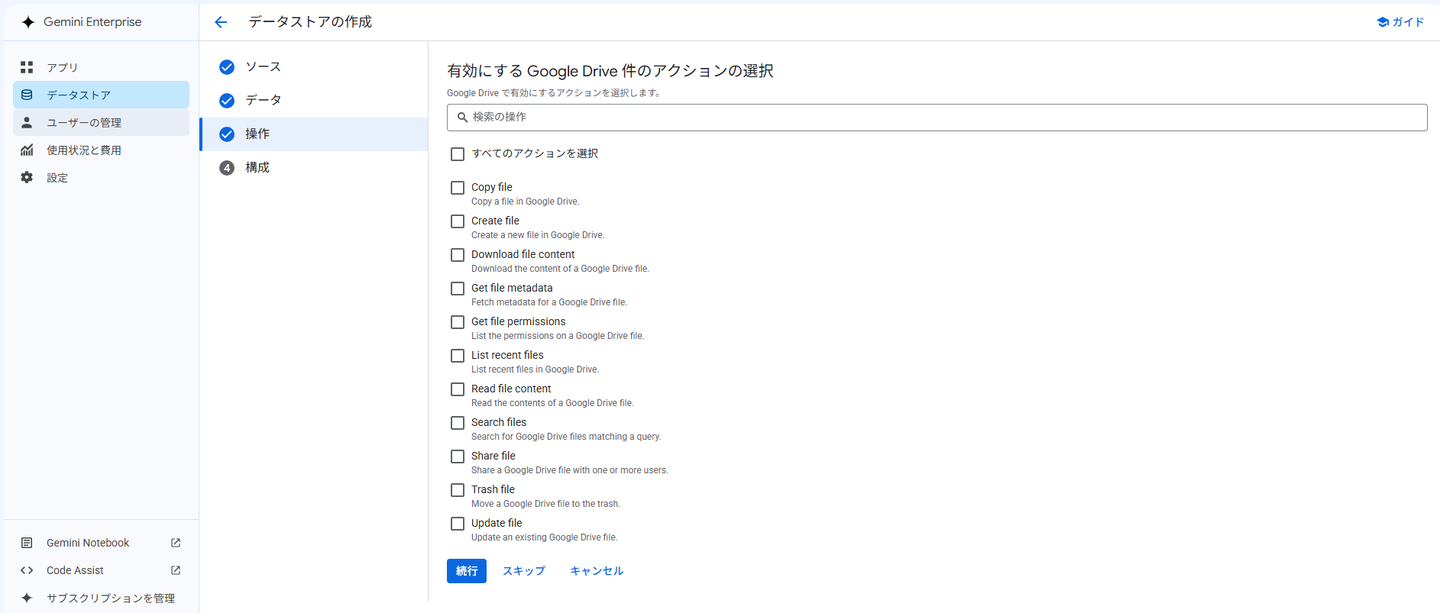Select the Read file content checkbox
The width and height of the screenshot is (1440, 613).
coord(458,389)
